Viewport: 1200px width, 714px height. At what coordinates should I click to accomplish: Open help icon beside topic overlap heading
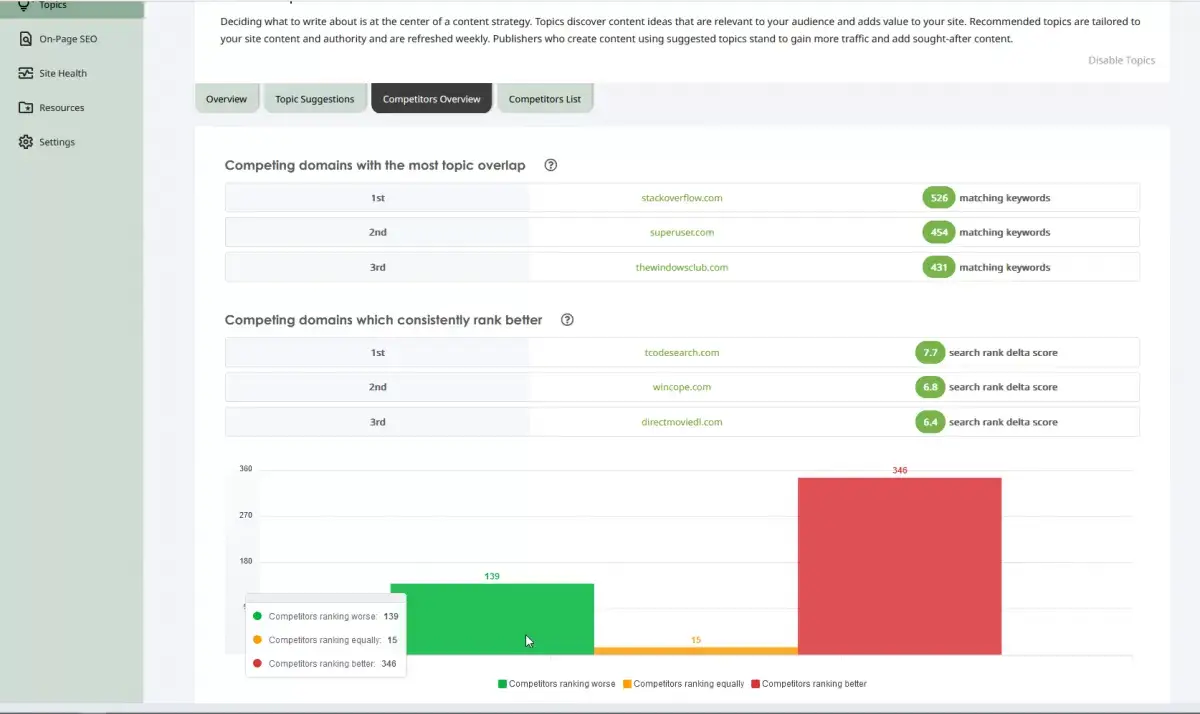tap(550, 165)
